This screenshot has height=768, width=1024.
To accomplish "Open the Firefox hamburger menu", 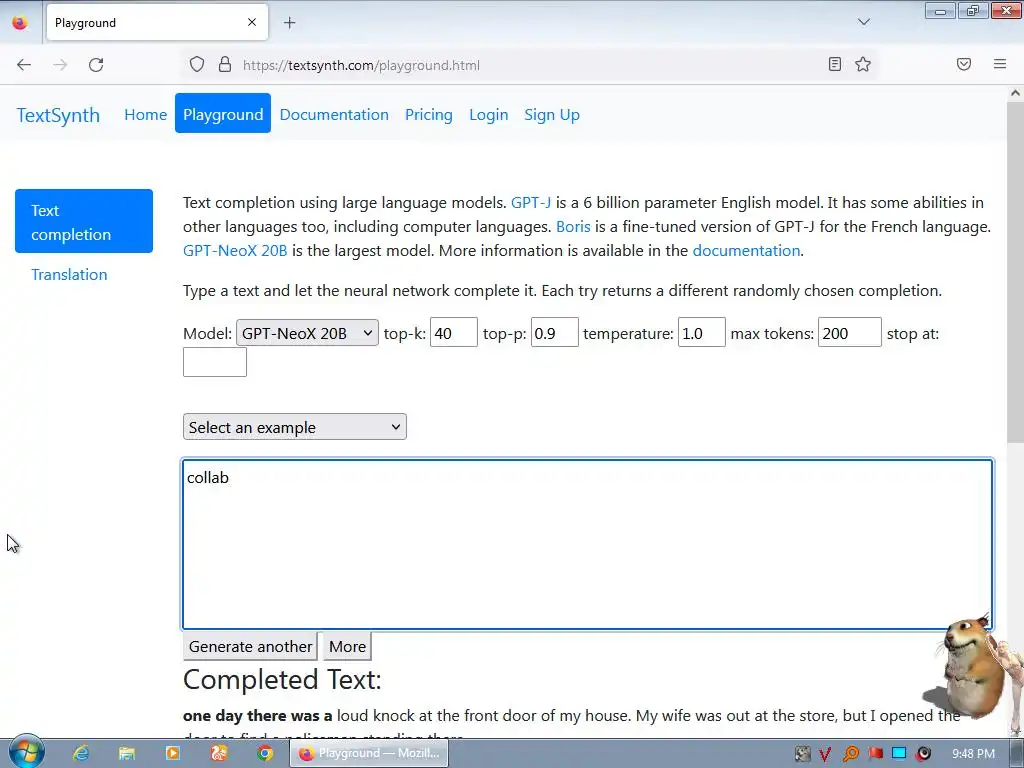I will tap(1000, 64).
